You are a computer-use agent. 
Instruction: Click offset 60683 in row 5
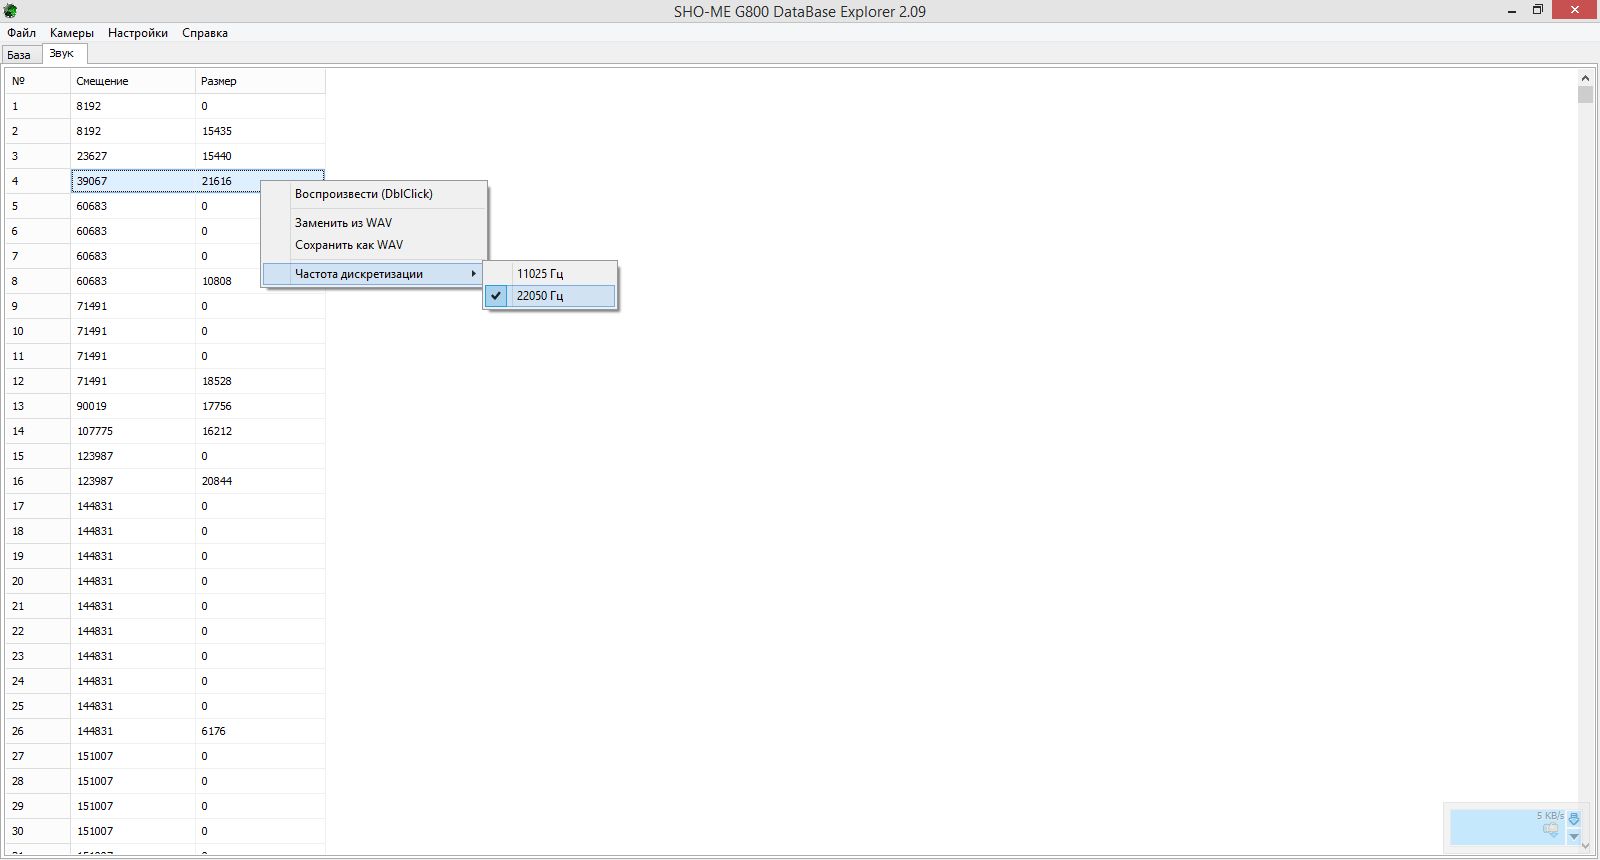click(x=92, y=206)
